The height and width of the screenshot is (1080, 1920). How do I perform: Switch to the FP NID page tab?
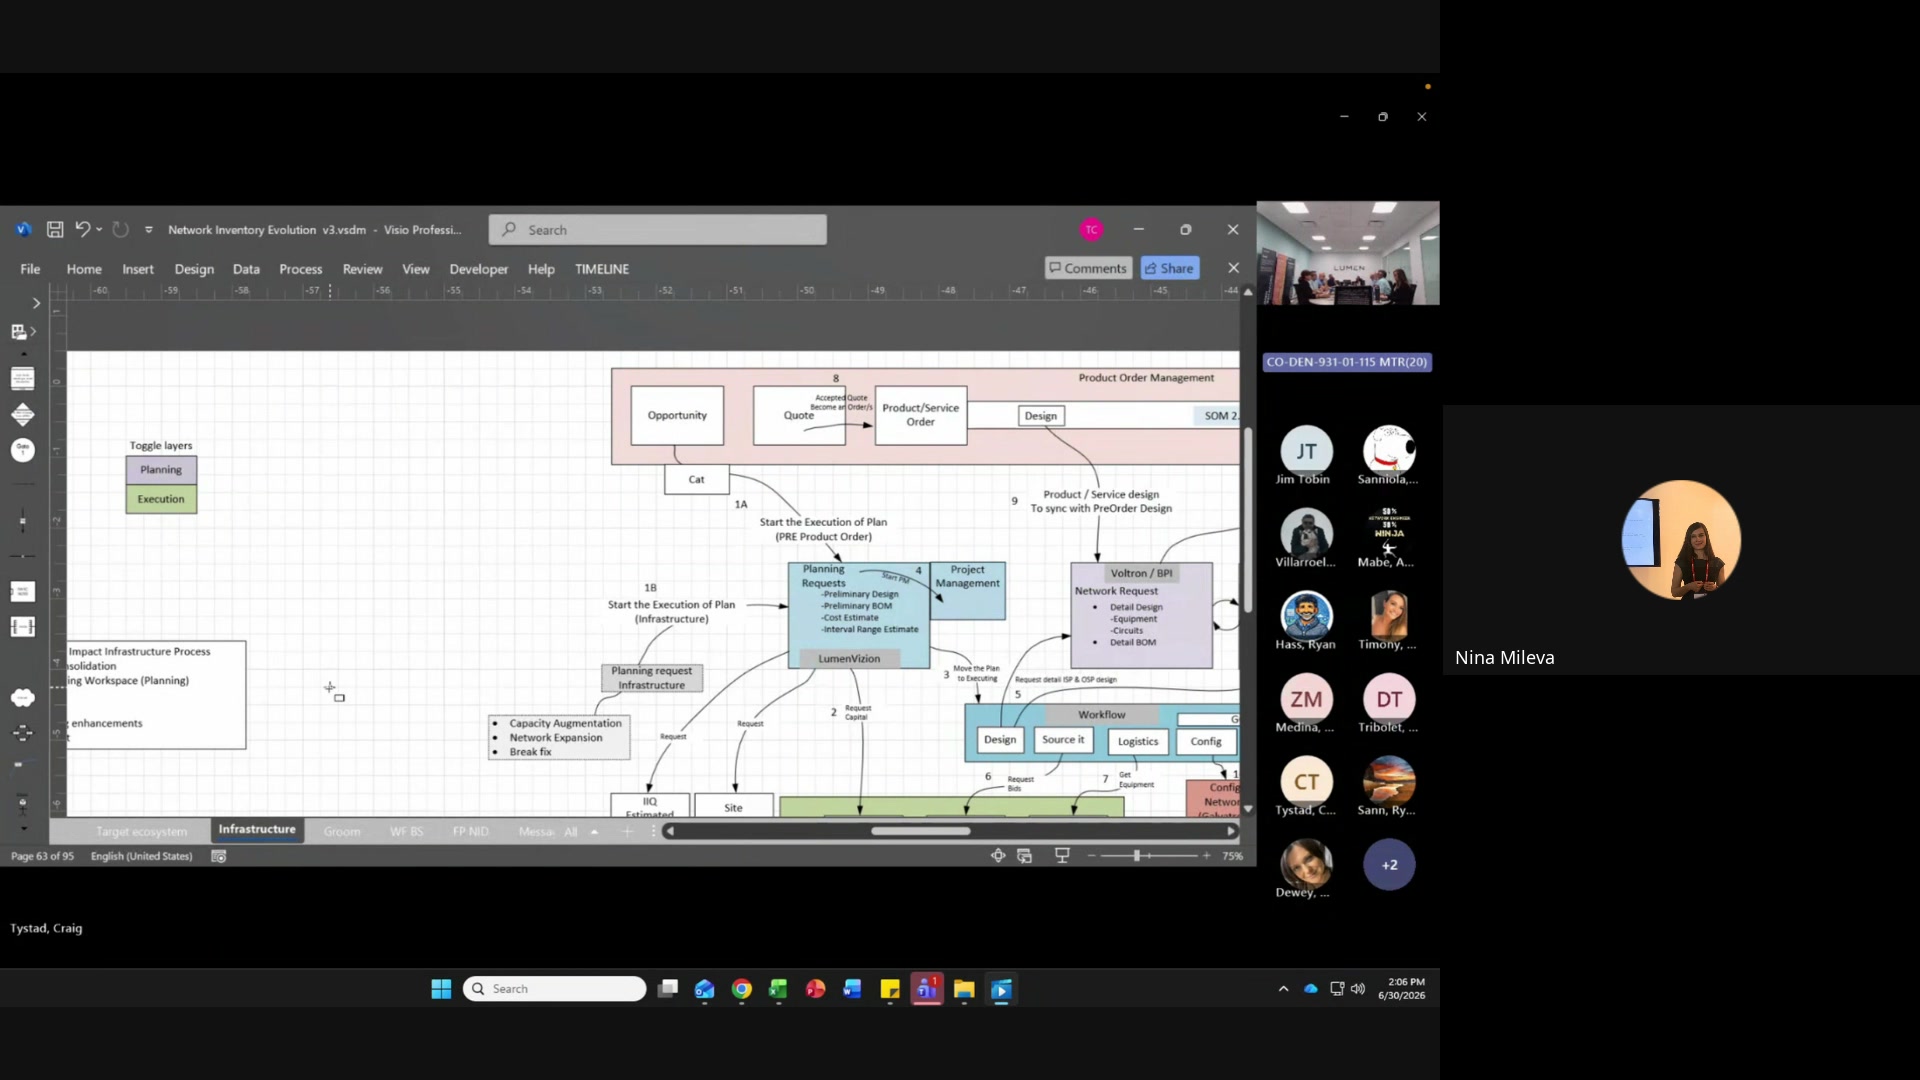click(x=470, y=831)
